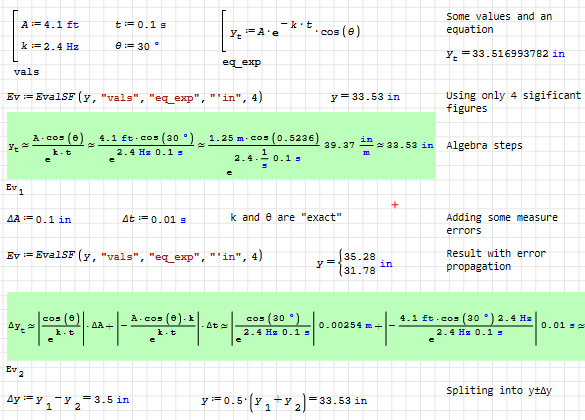Select the equation y_t := A·e^(-k·t)·cos(θ)

[295, 31]
